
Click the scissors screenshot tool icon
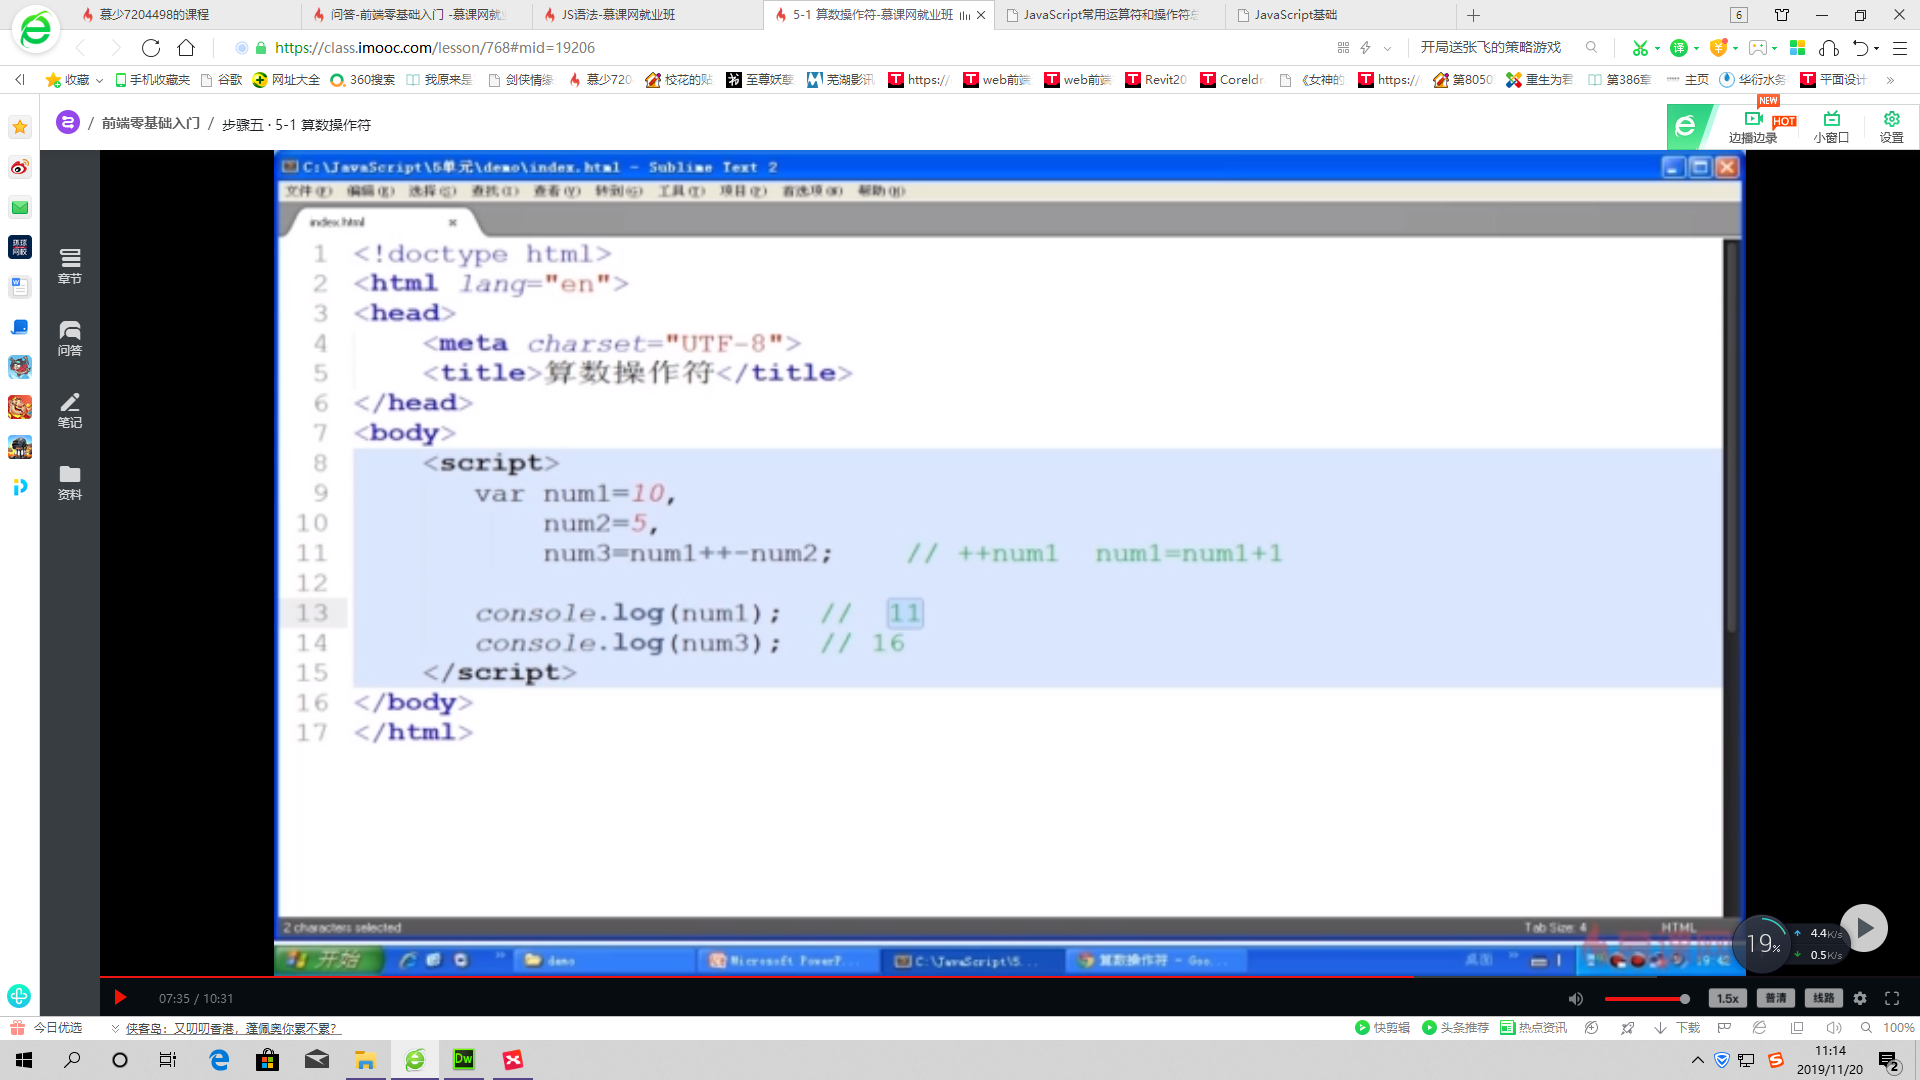(x=1640, y=48)
